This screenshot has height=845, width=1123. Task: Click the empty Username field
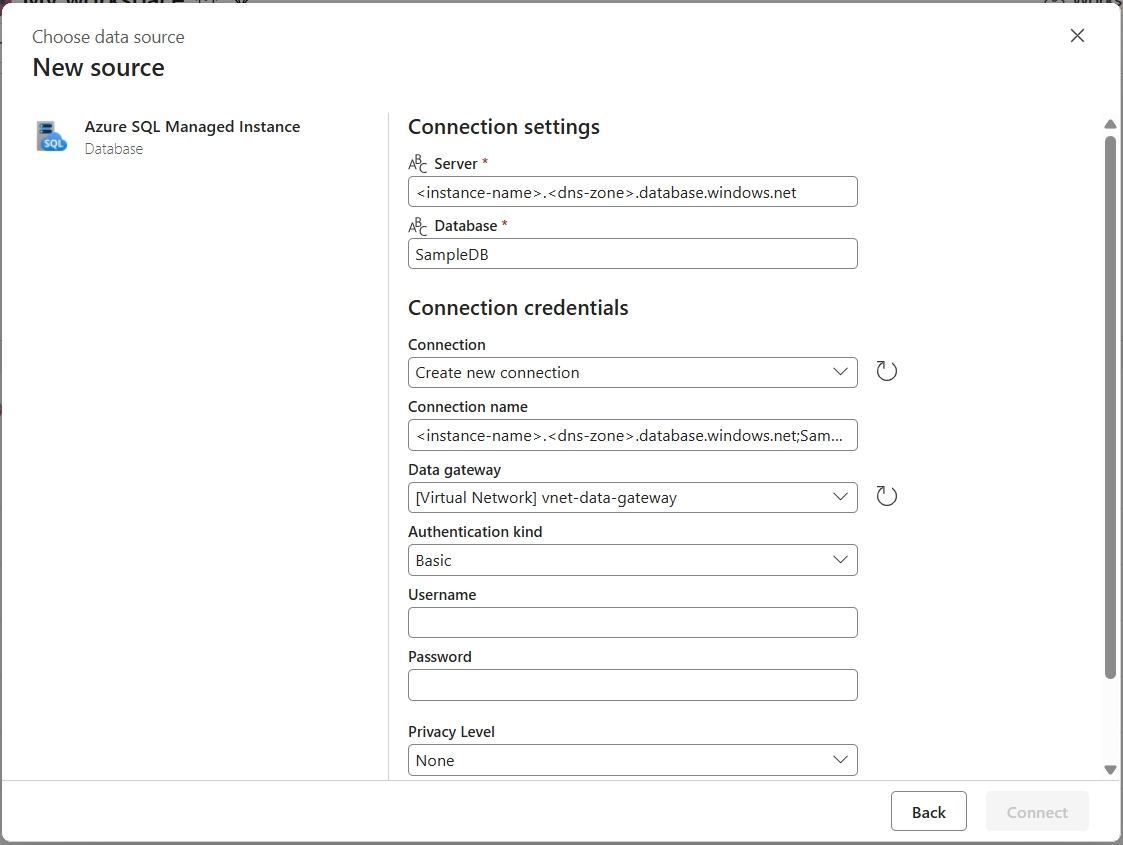pos(632,622)
